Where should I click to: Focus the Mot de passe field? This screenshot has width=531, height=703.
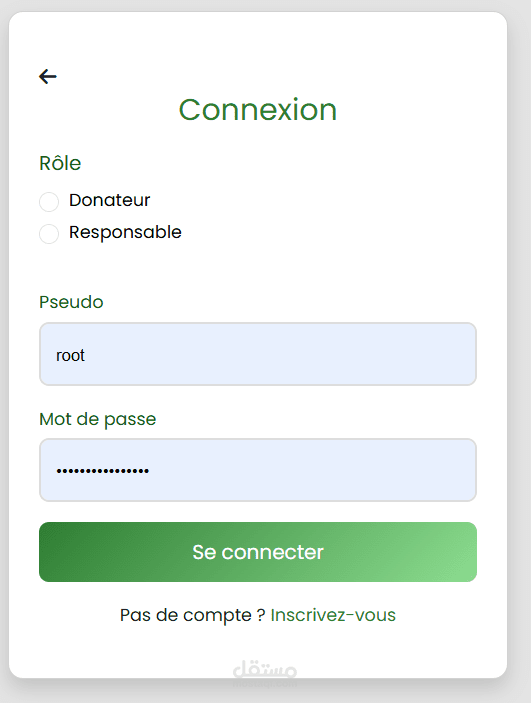pos(258,470)
